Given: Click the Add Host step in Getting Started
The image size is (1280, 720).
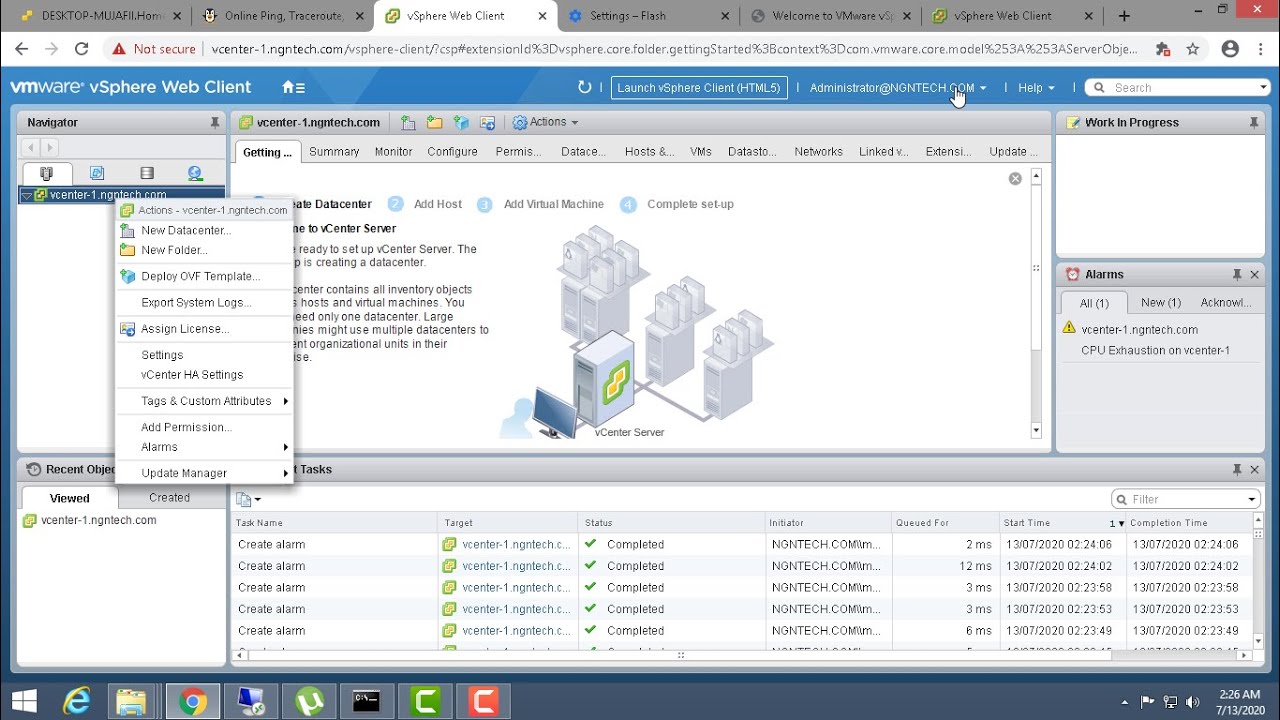Looking at the screenshot, I should [437, 204].
